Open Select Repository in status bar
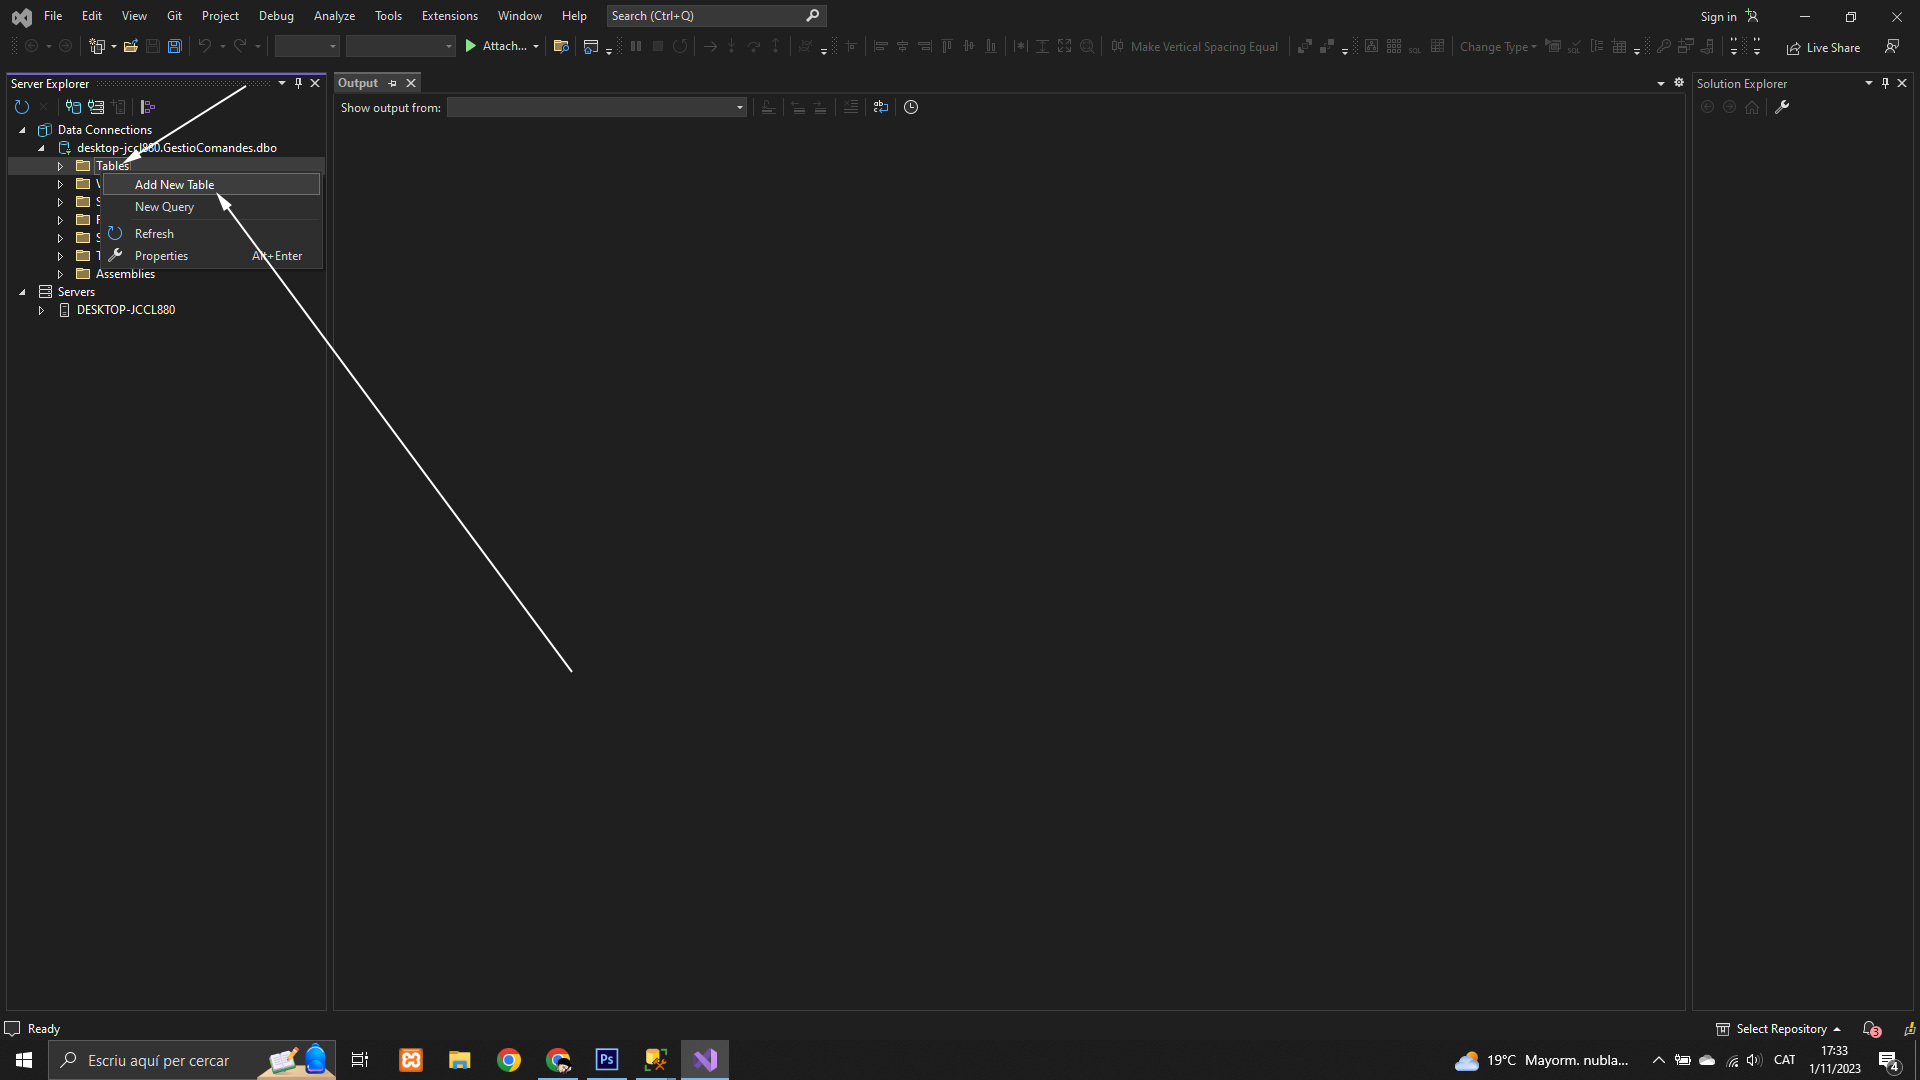The image size is (1920, 1080). coord(1780,1029)
